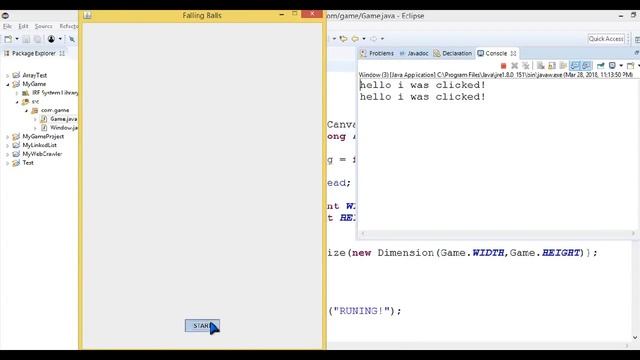Open the File menu

[7, 26]
